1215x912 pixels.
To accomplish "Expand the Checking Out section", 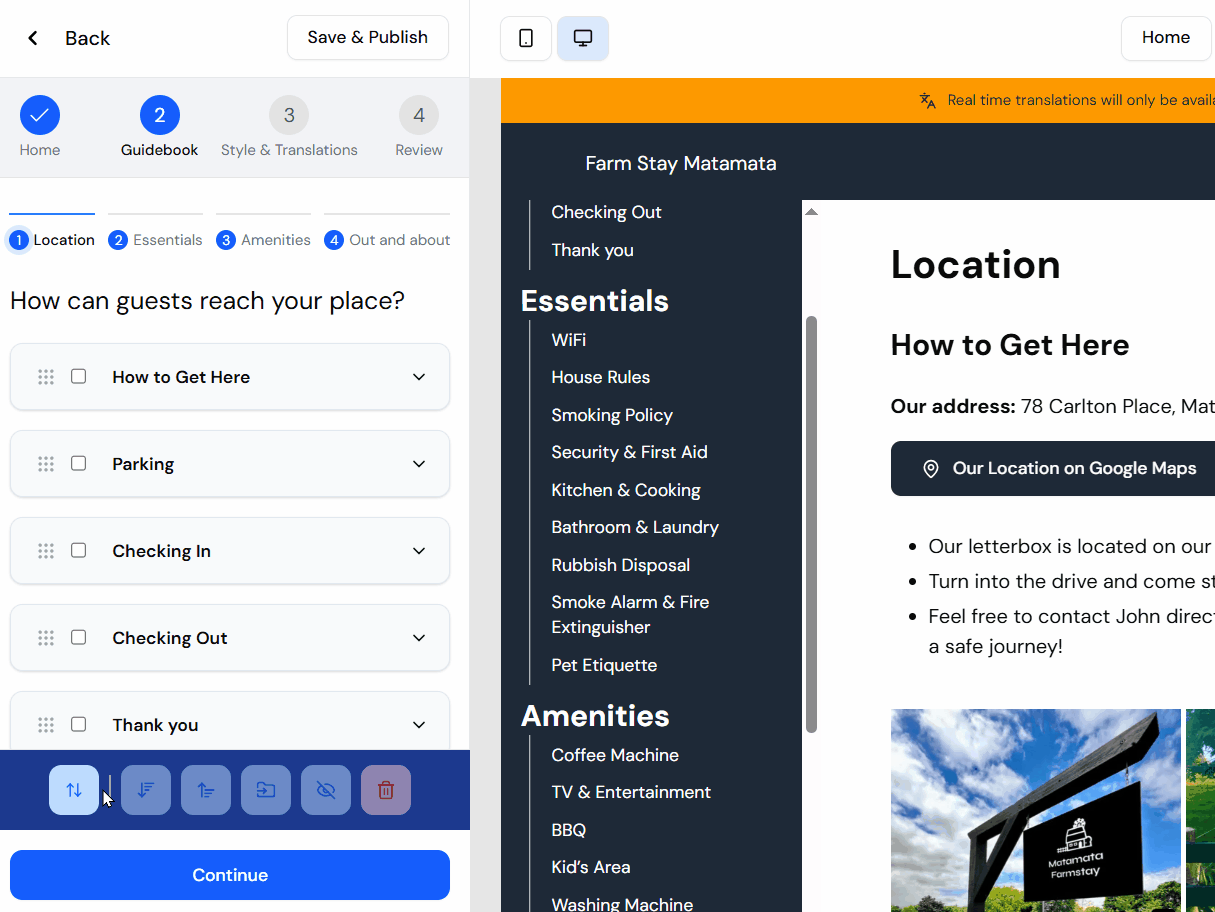I will pyautogui.click(x=419, y=637).
